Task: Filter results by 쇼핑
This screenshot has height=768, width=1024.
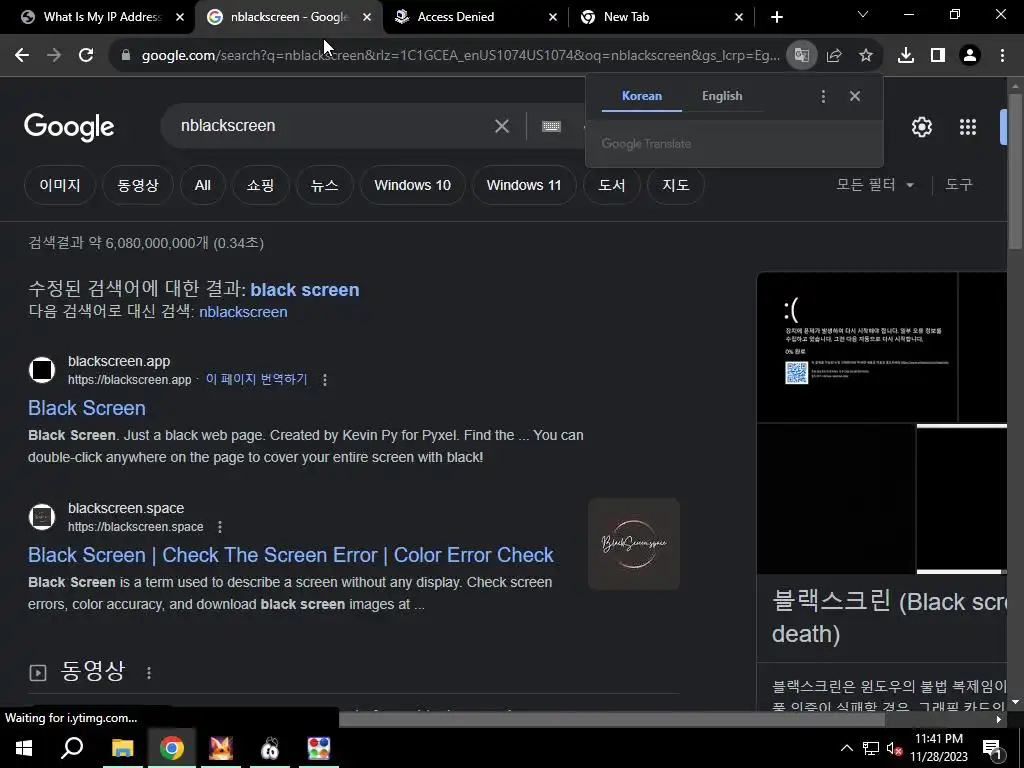Action: pos(260,185)
